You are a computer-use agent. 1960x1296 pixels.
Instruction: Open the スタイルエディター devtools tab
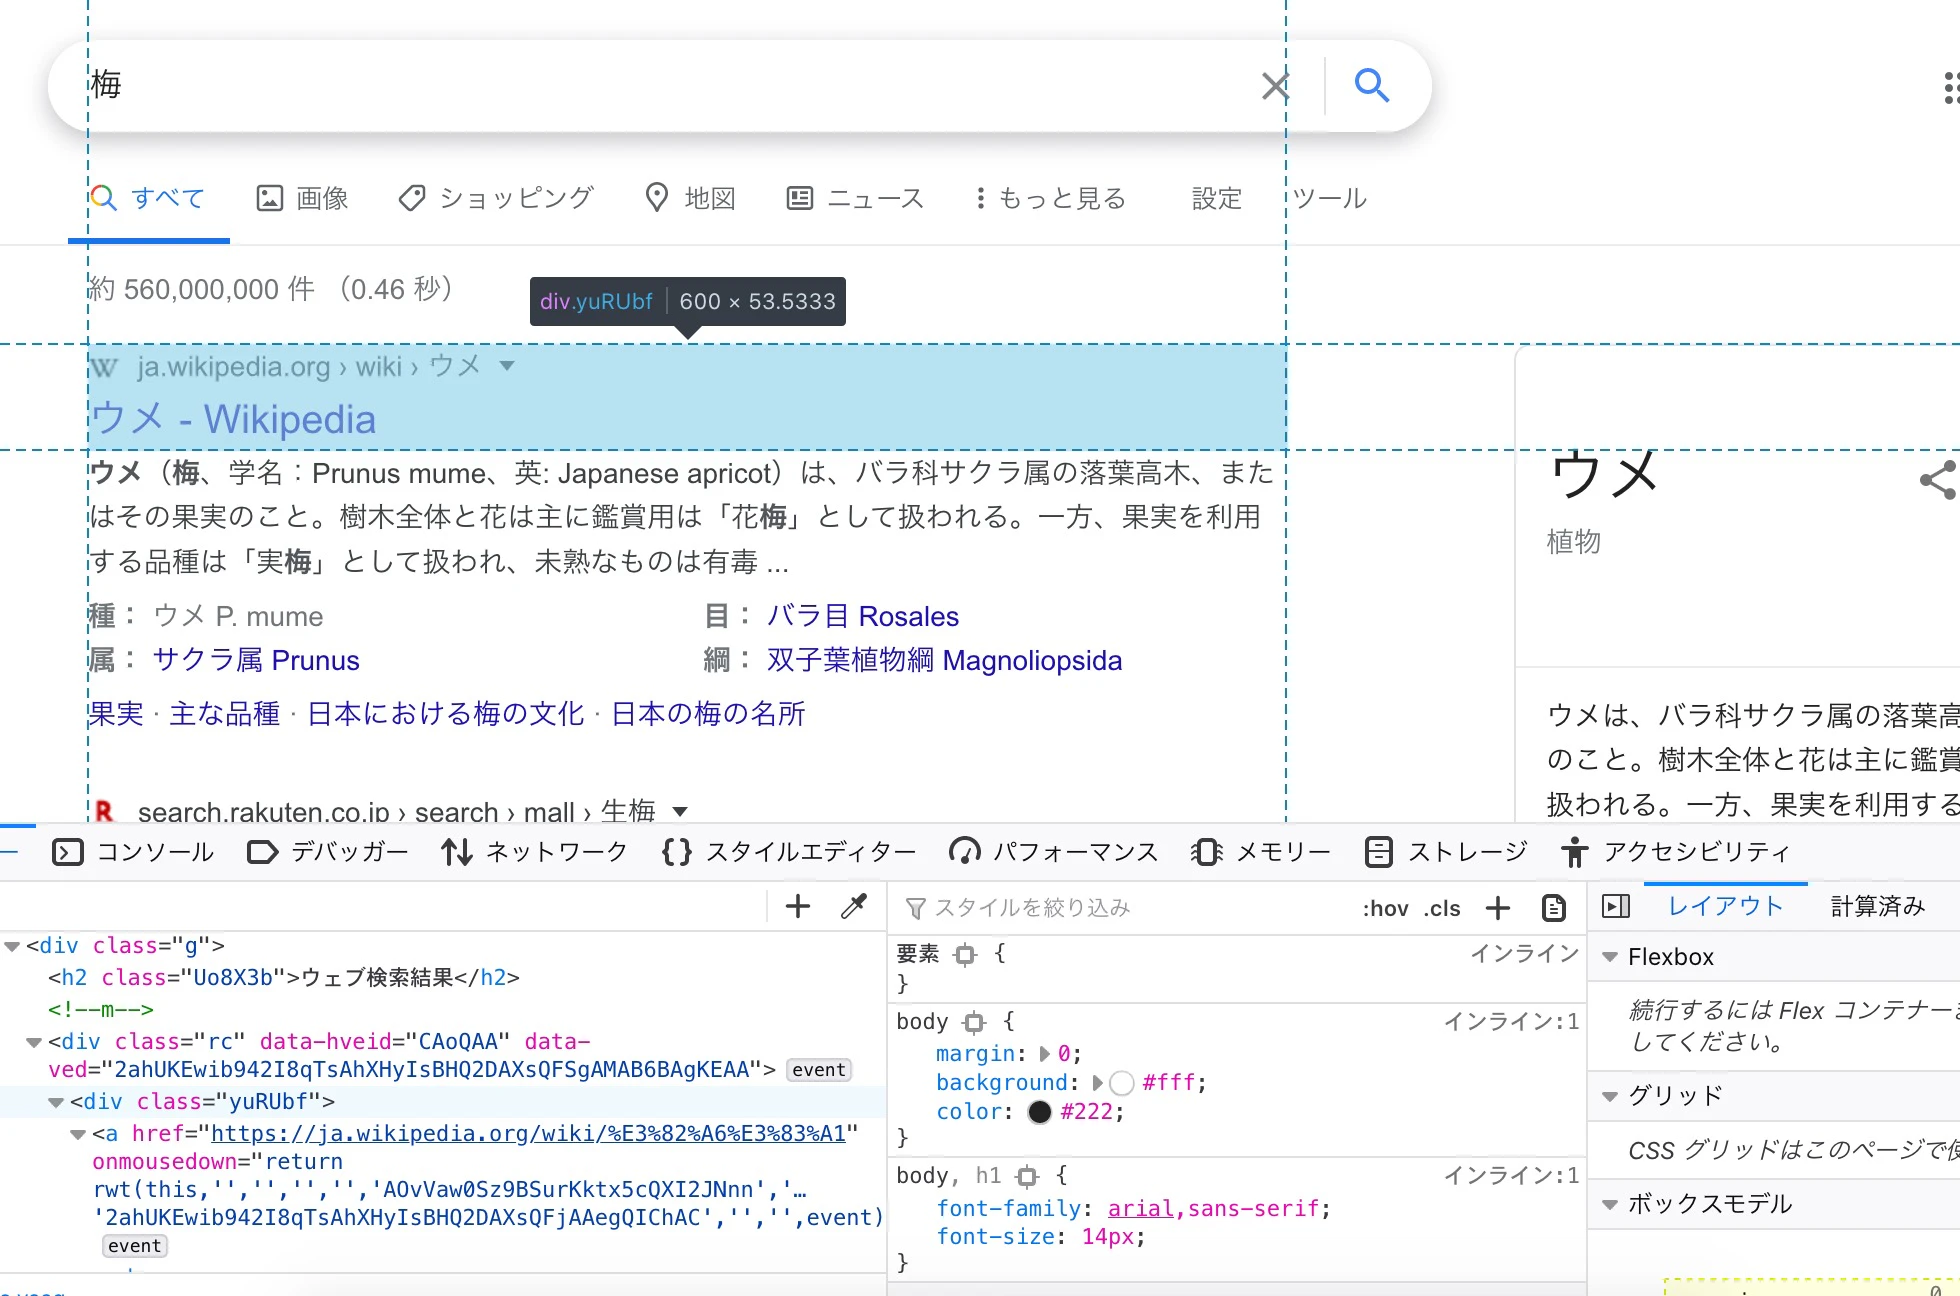(789, 852)
